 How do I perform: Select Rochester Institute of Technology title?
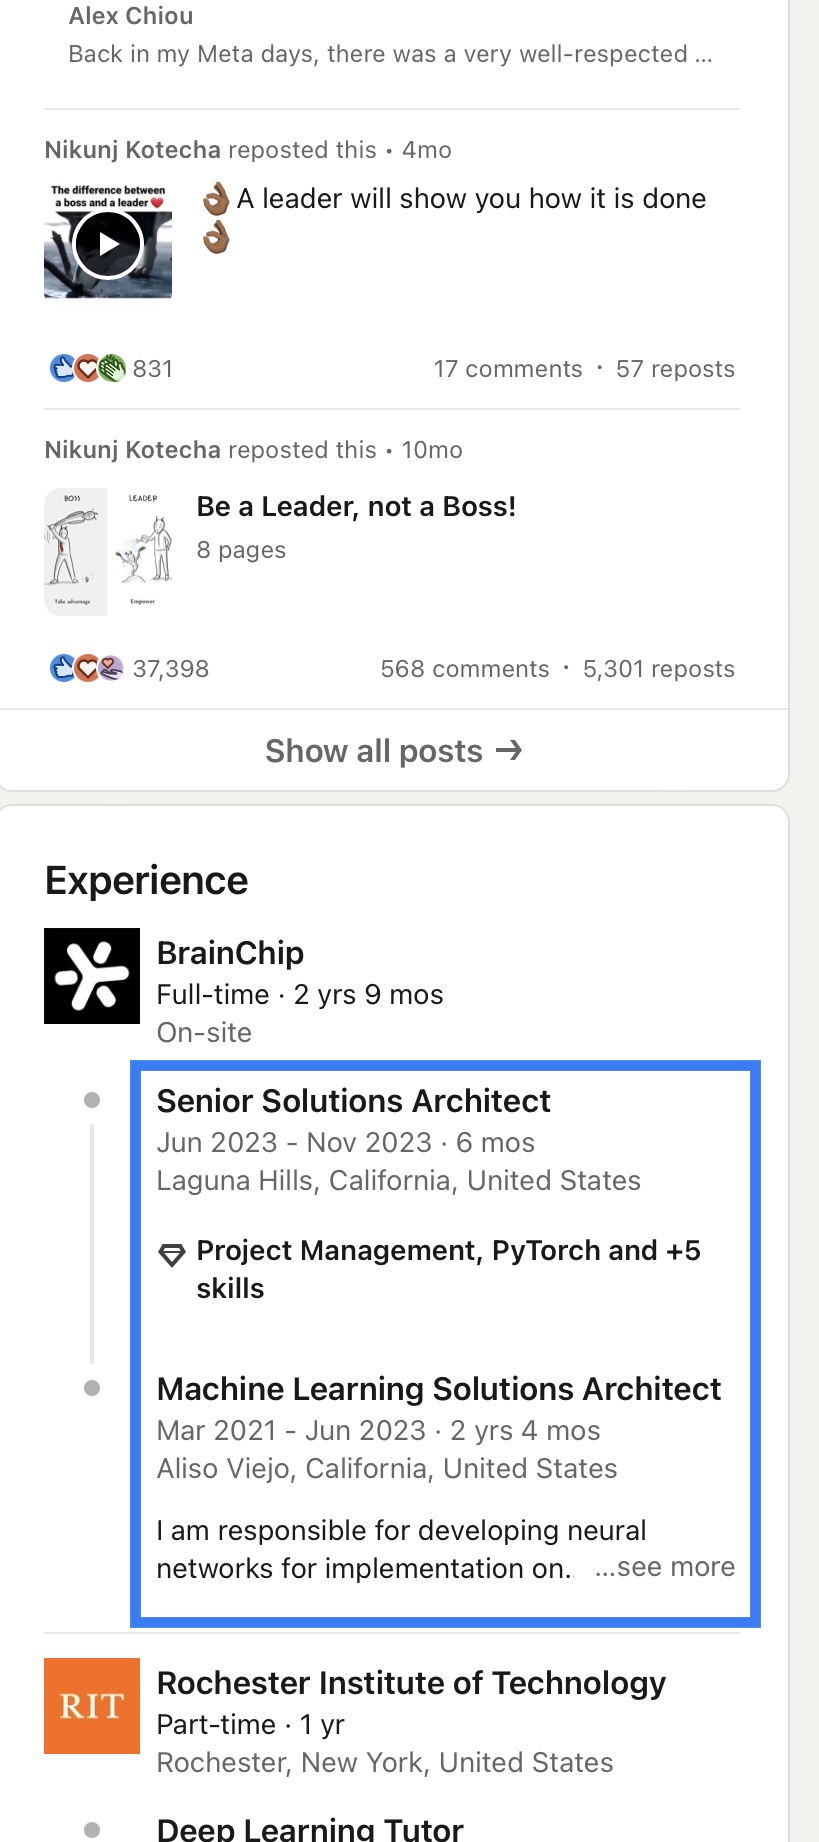click(411, 1683)
